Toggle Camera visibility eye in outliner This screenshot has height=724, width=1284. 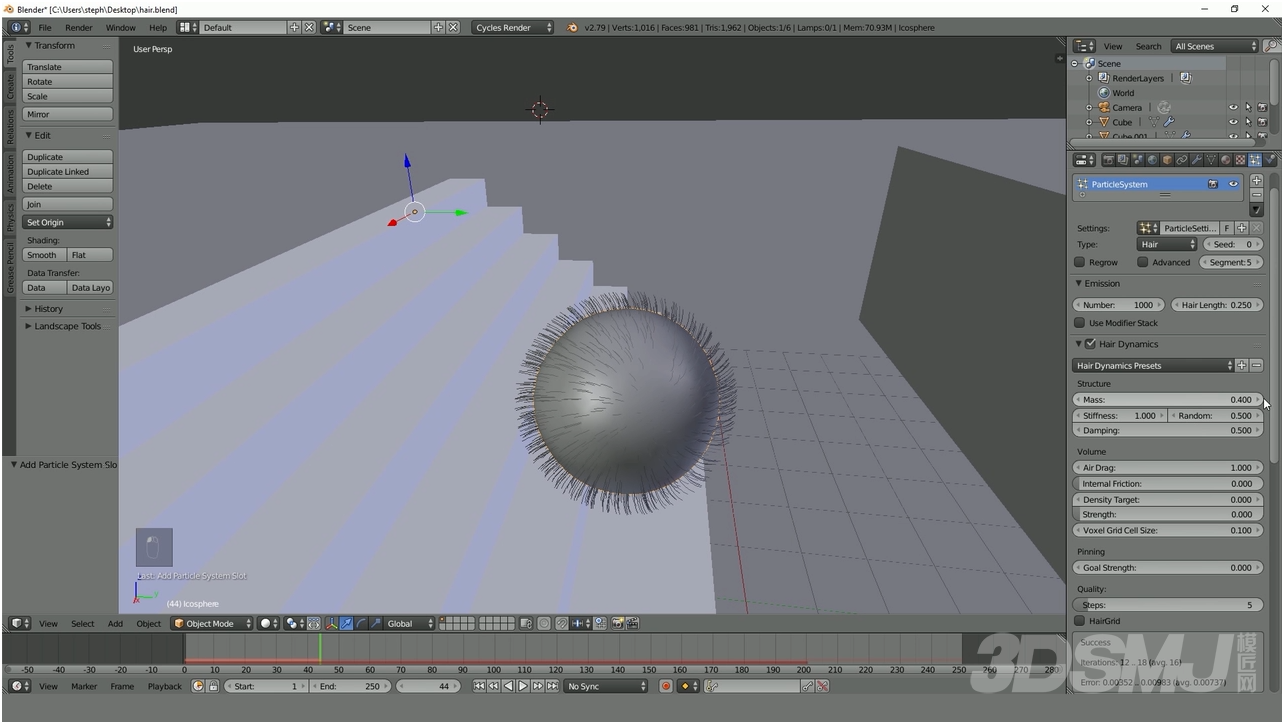1233,107
